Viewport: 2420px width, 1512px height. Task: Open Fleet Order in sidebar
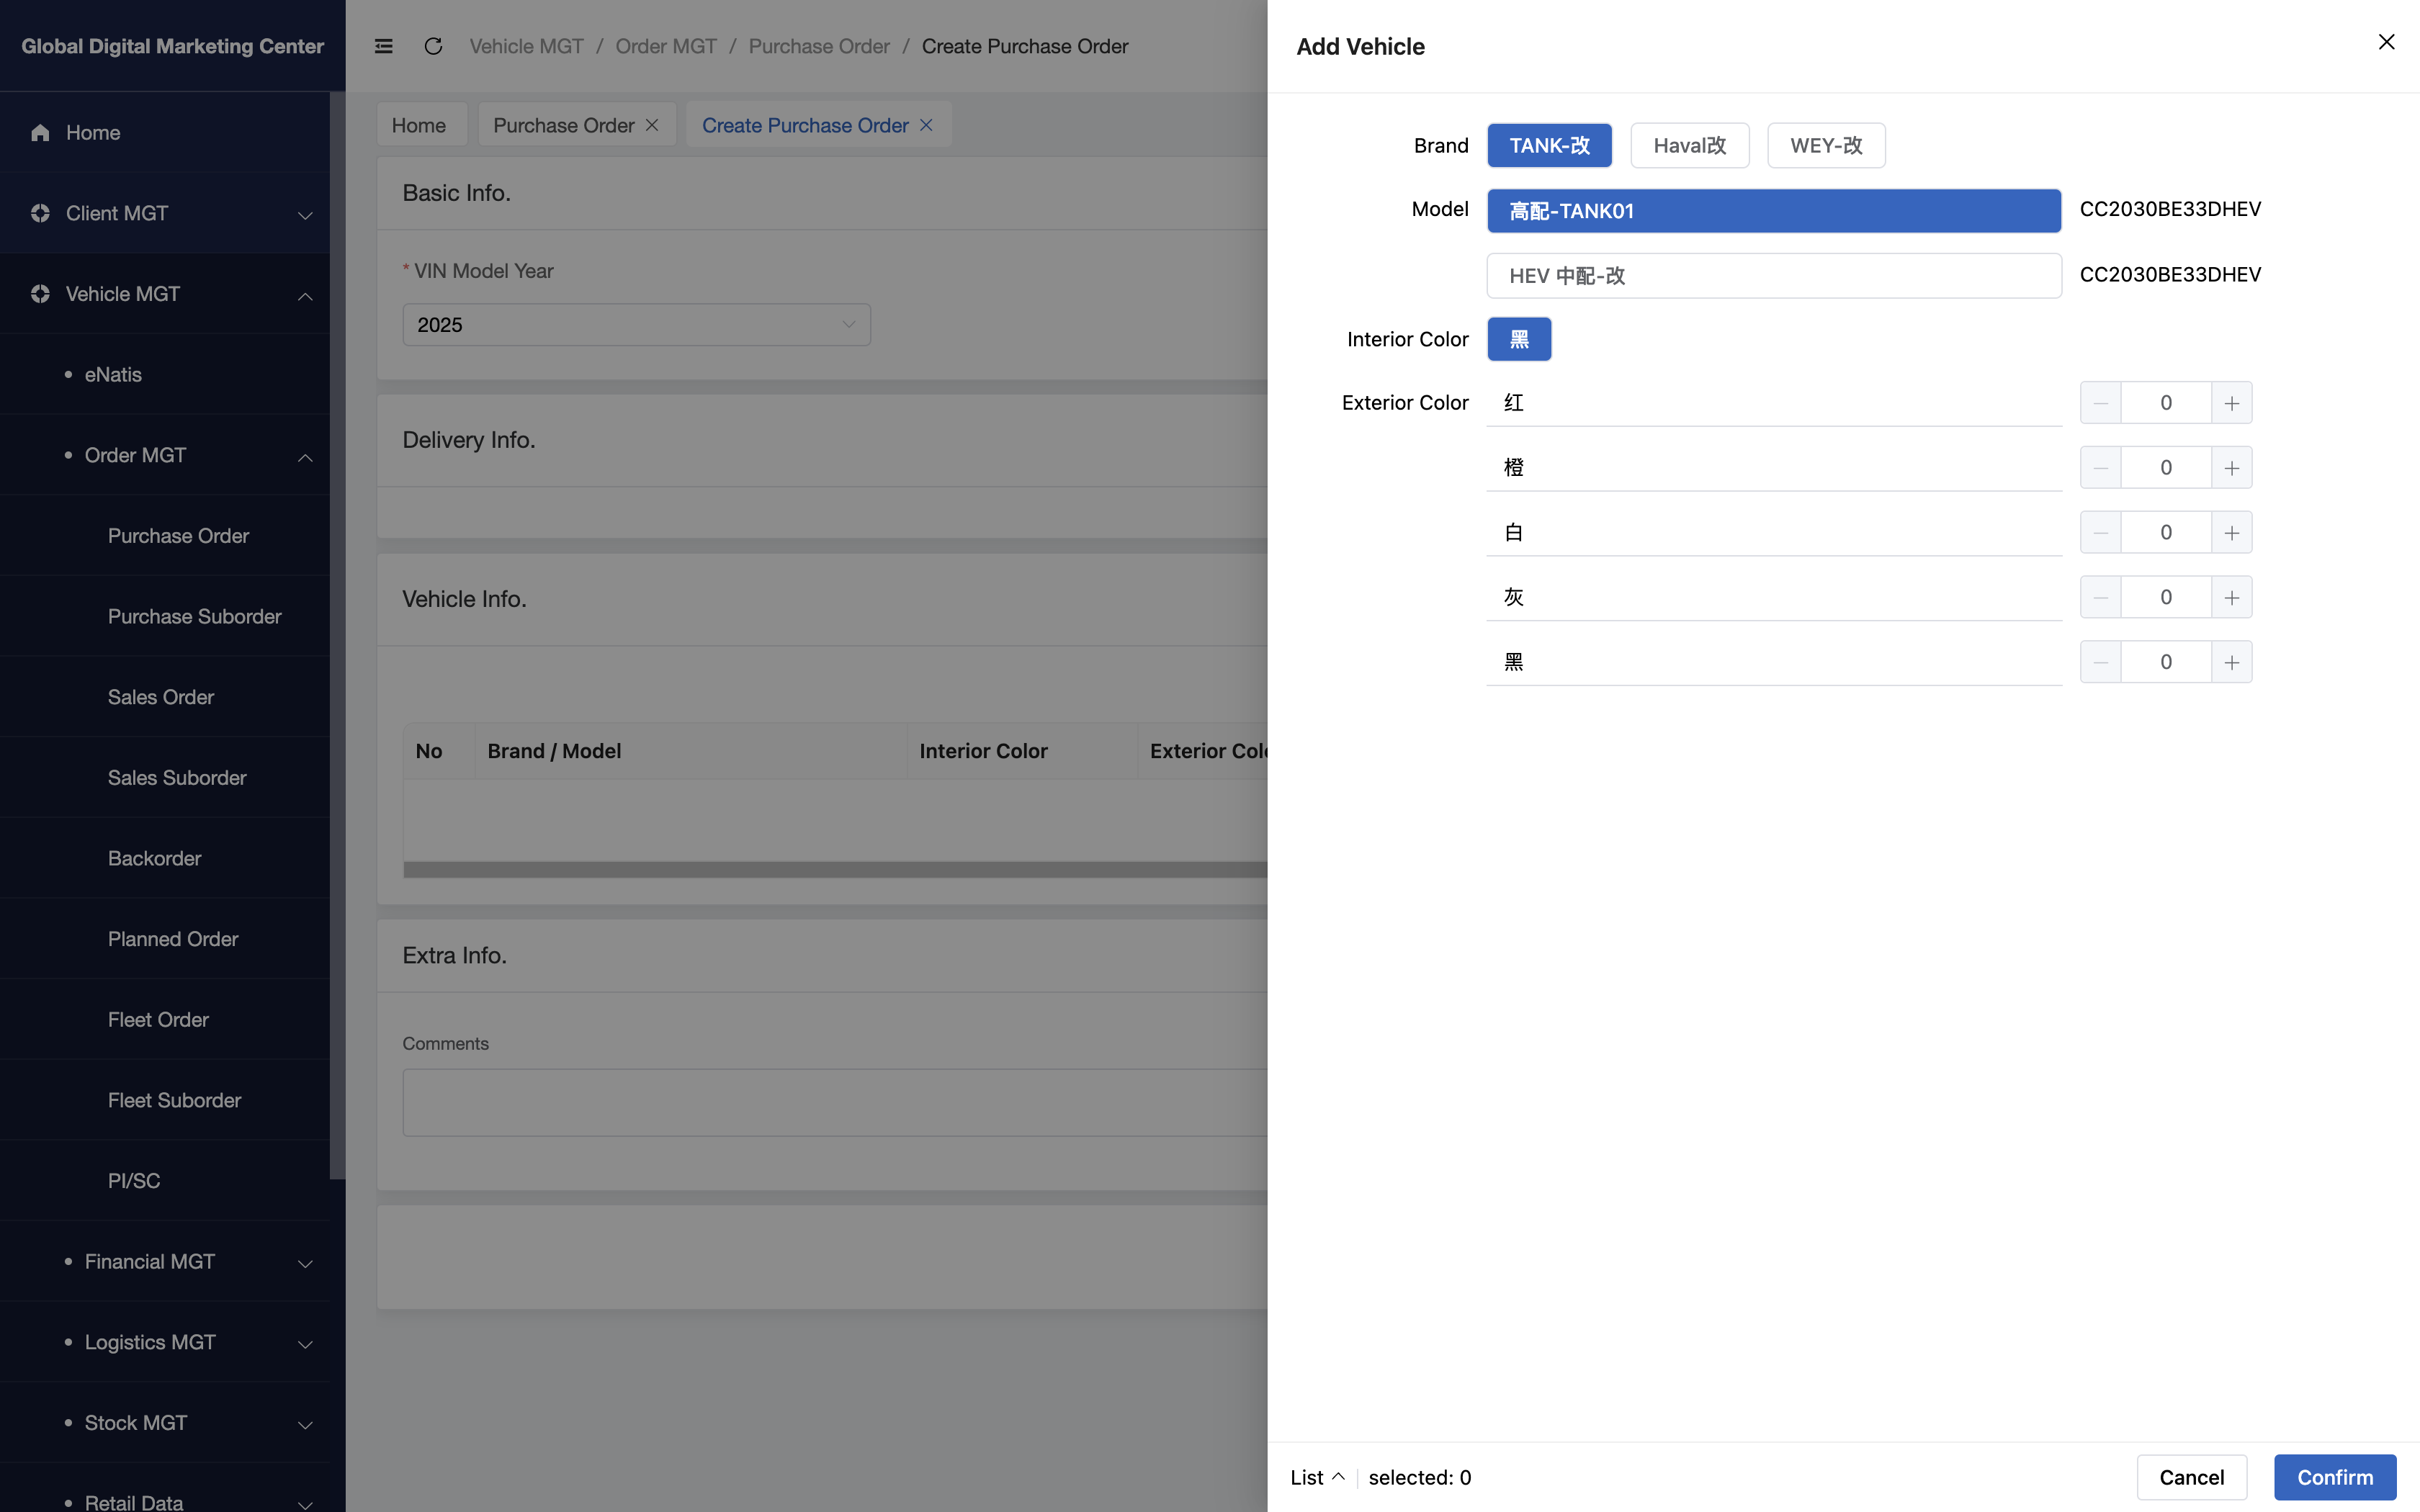165,1020
